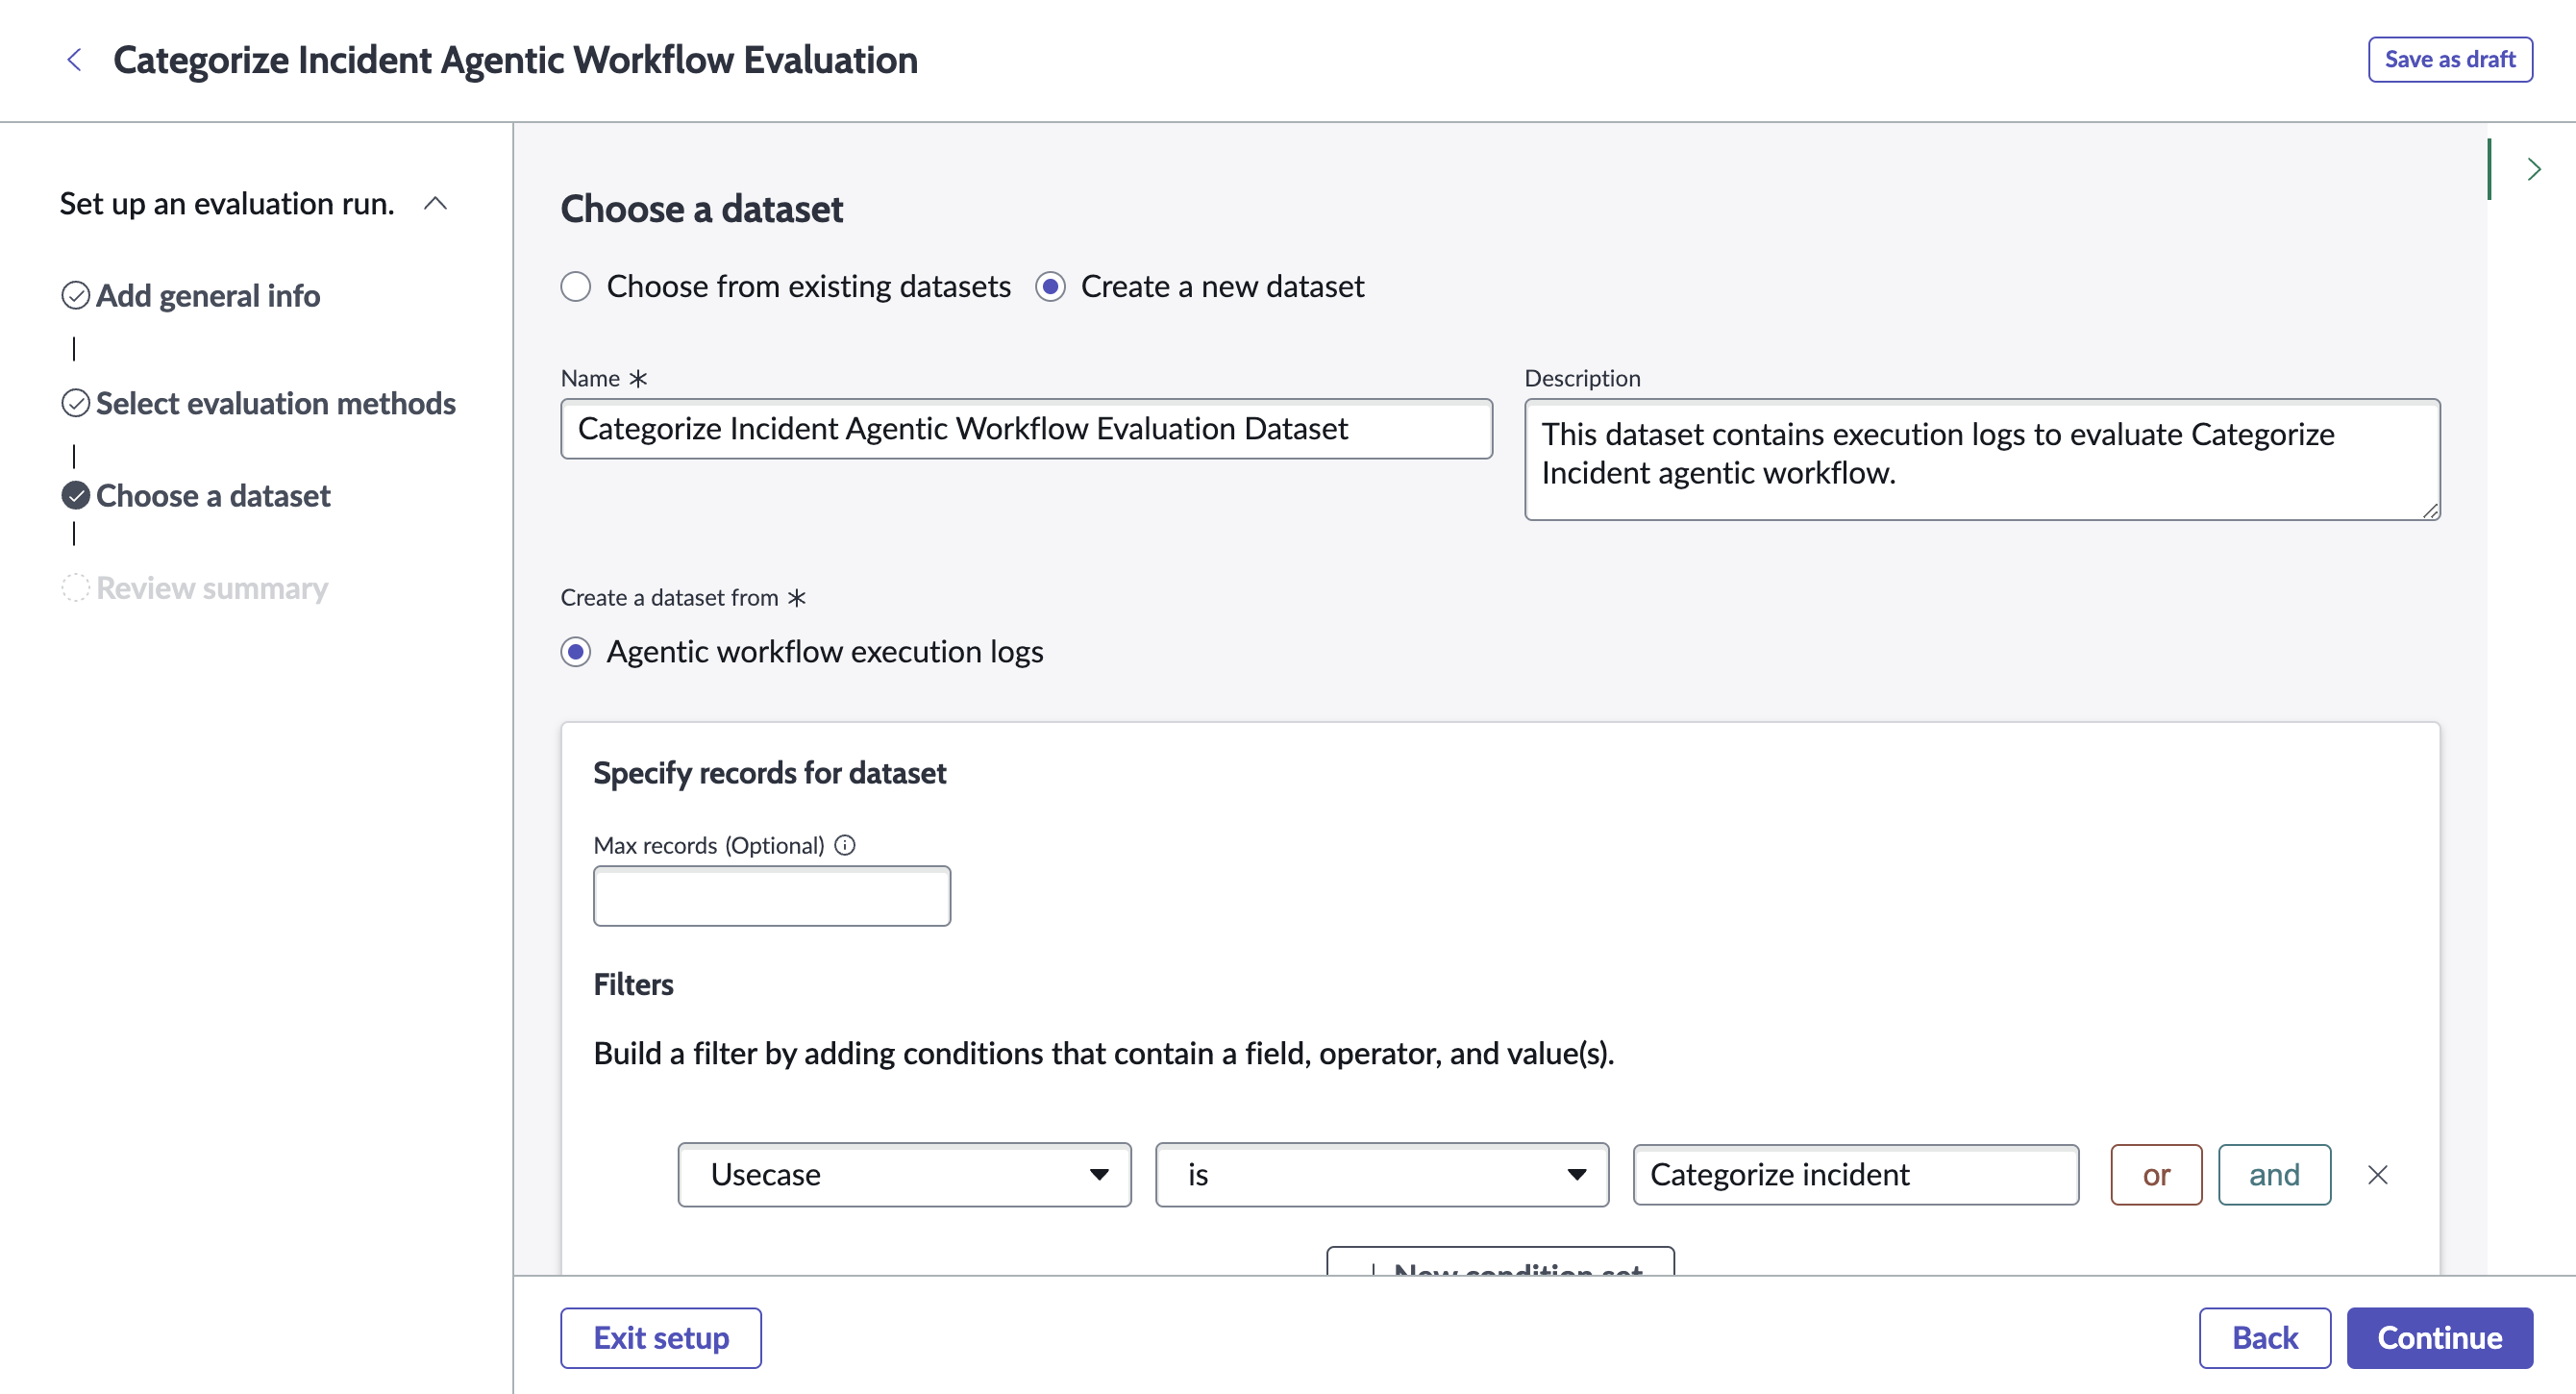Click the Max records input field
Screen dimensions: 2576x1394
pos(771,896)
